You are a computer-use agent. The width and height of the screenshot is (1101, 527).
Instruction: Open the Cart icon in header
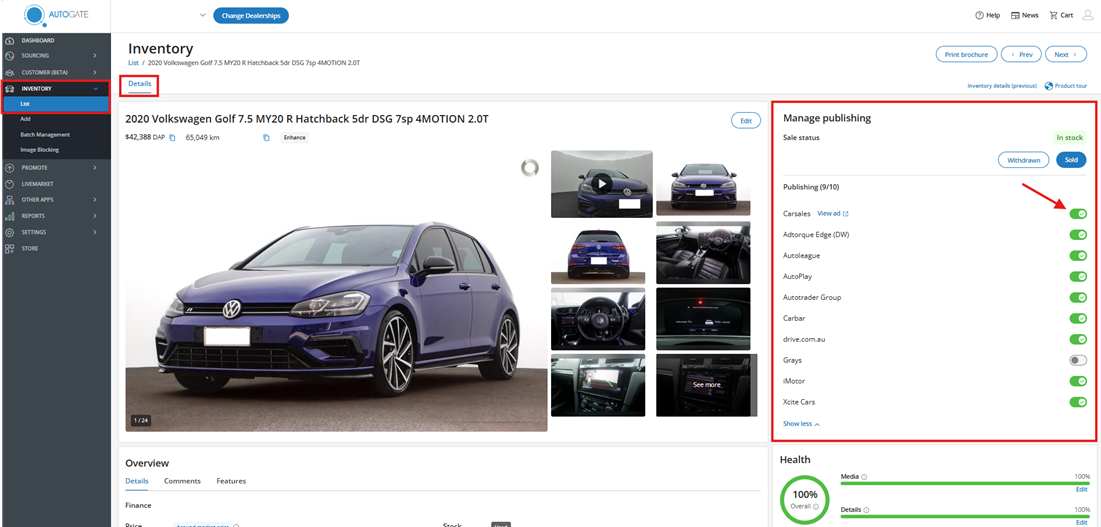1053,15
